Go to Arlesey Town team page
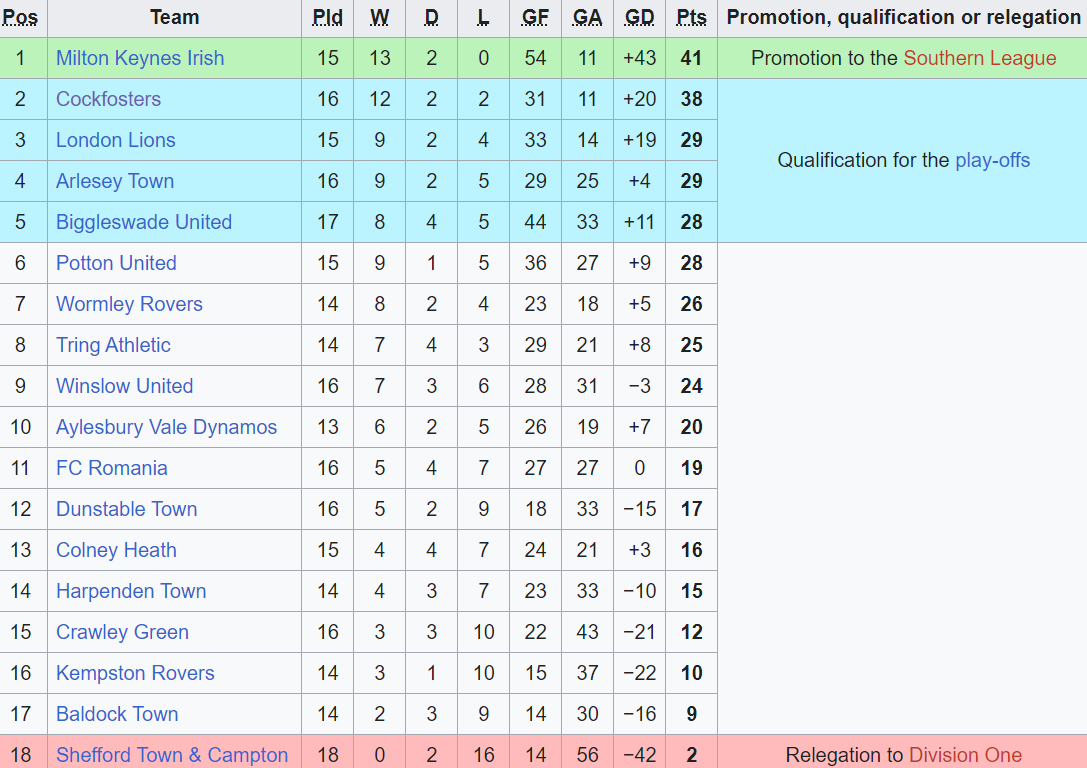1087x768 pixels. coord(115,181)
